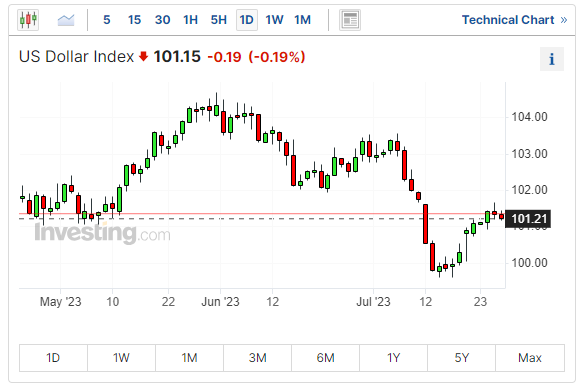Open the Technical Chart link

click(x=515, y=20)
